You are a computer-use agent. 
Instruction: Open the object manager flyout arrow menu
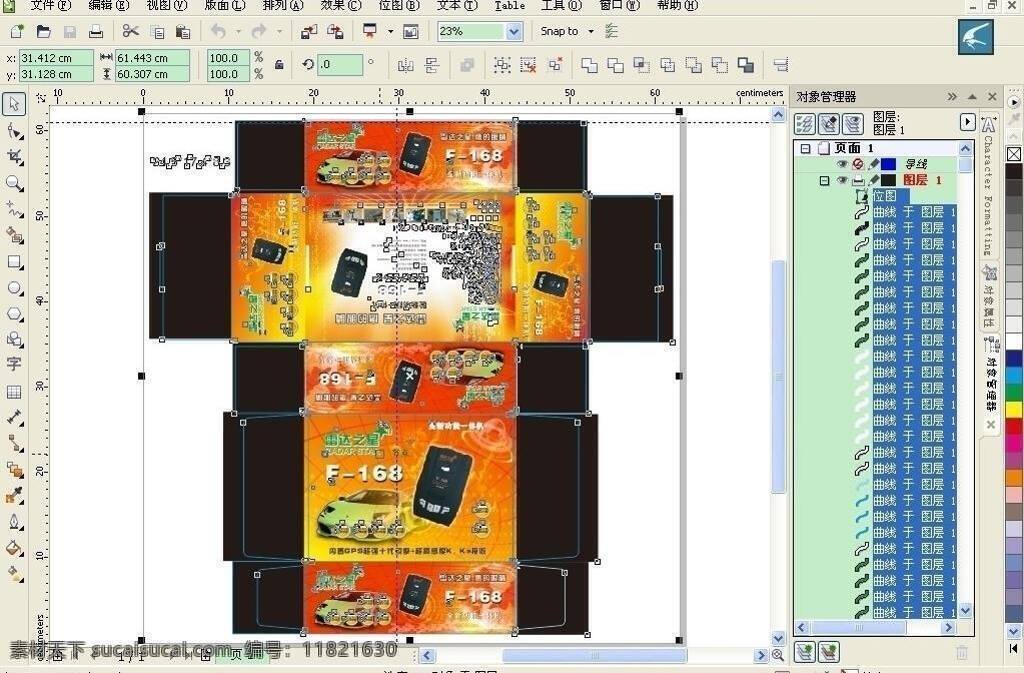coord(967,122)
